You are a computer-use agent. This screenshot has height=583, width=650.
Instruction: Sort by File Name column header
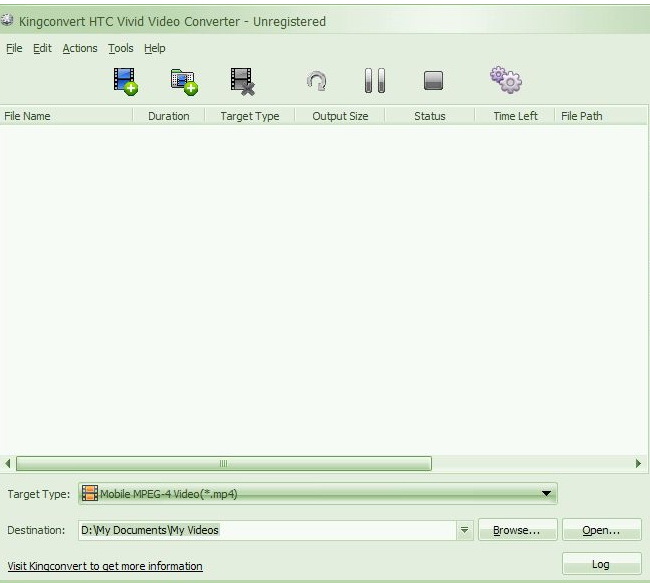(66, 116)
